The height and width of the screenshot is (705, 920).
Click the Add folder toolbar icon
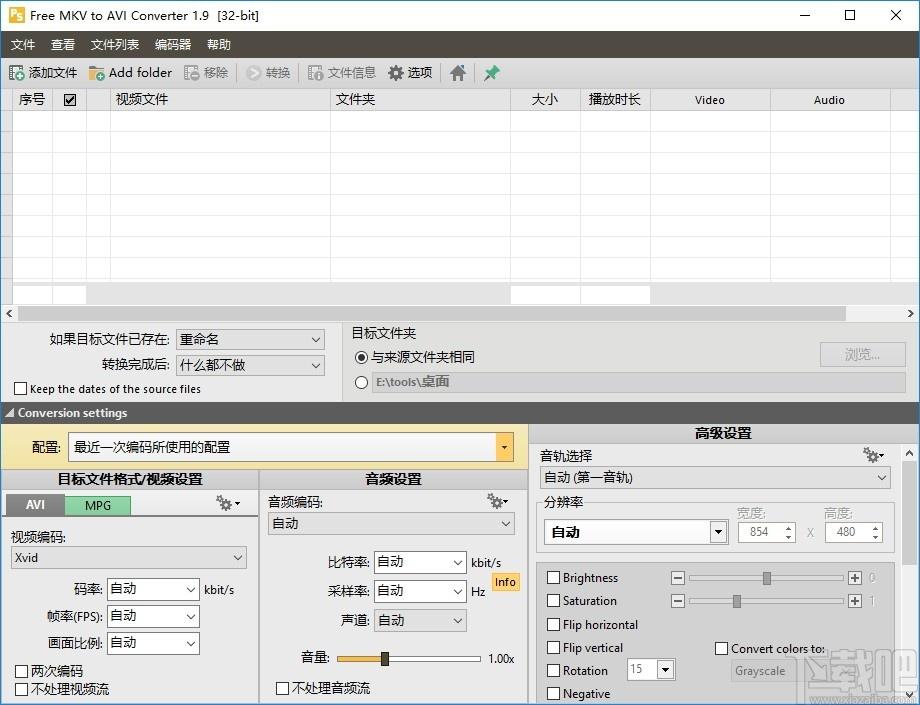point(97,73)
